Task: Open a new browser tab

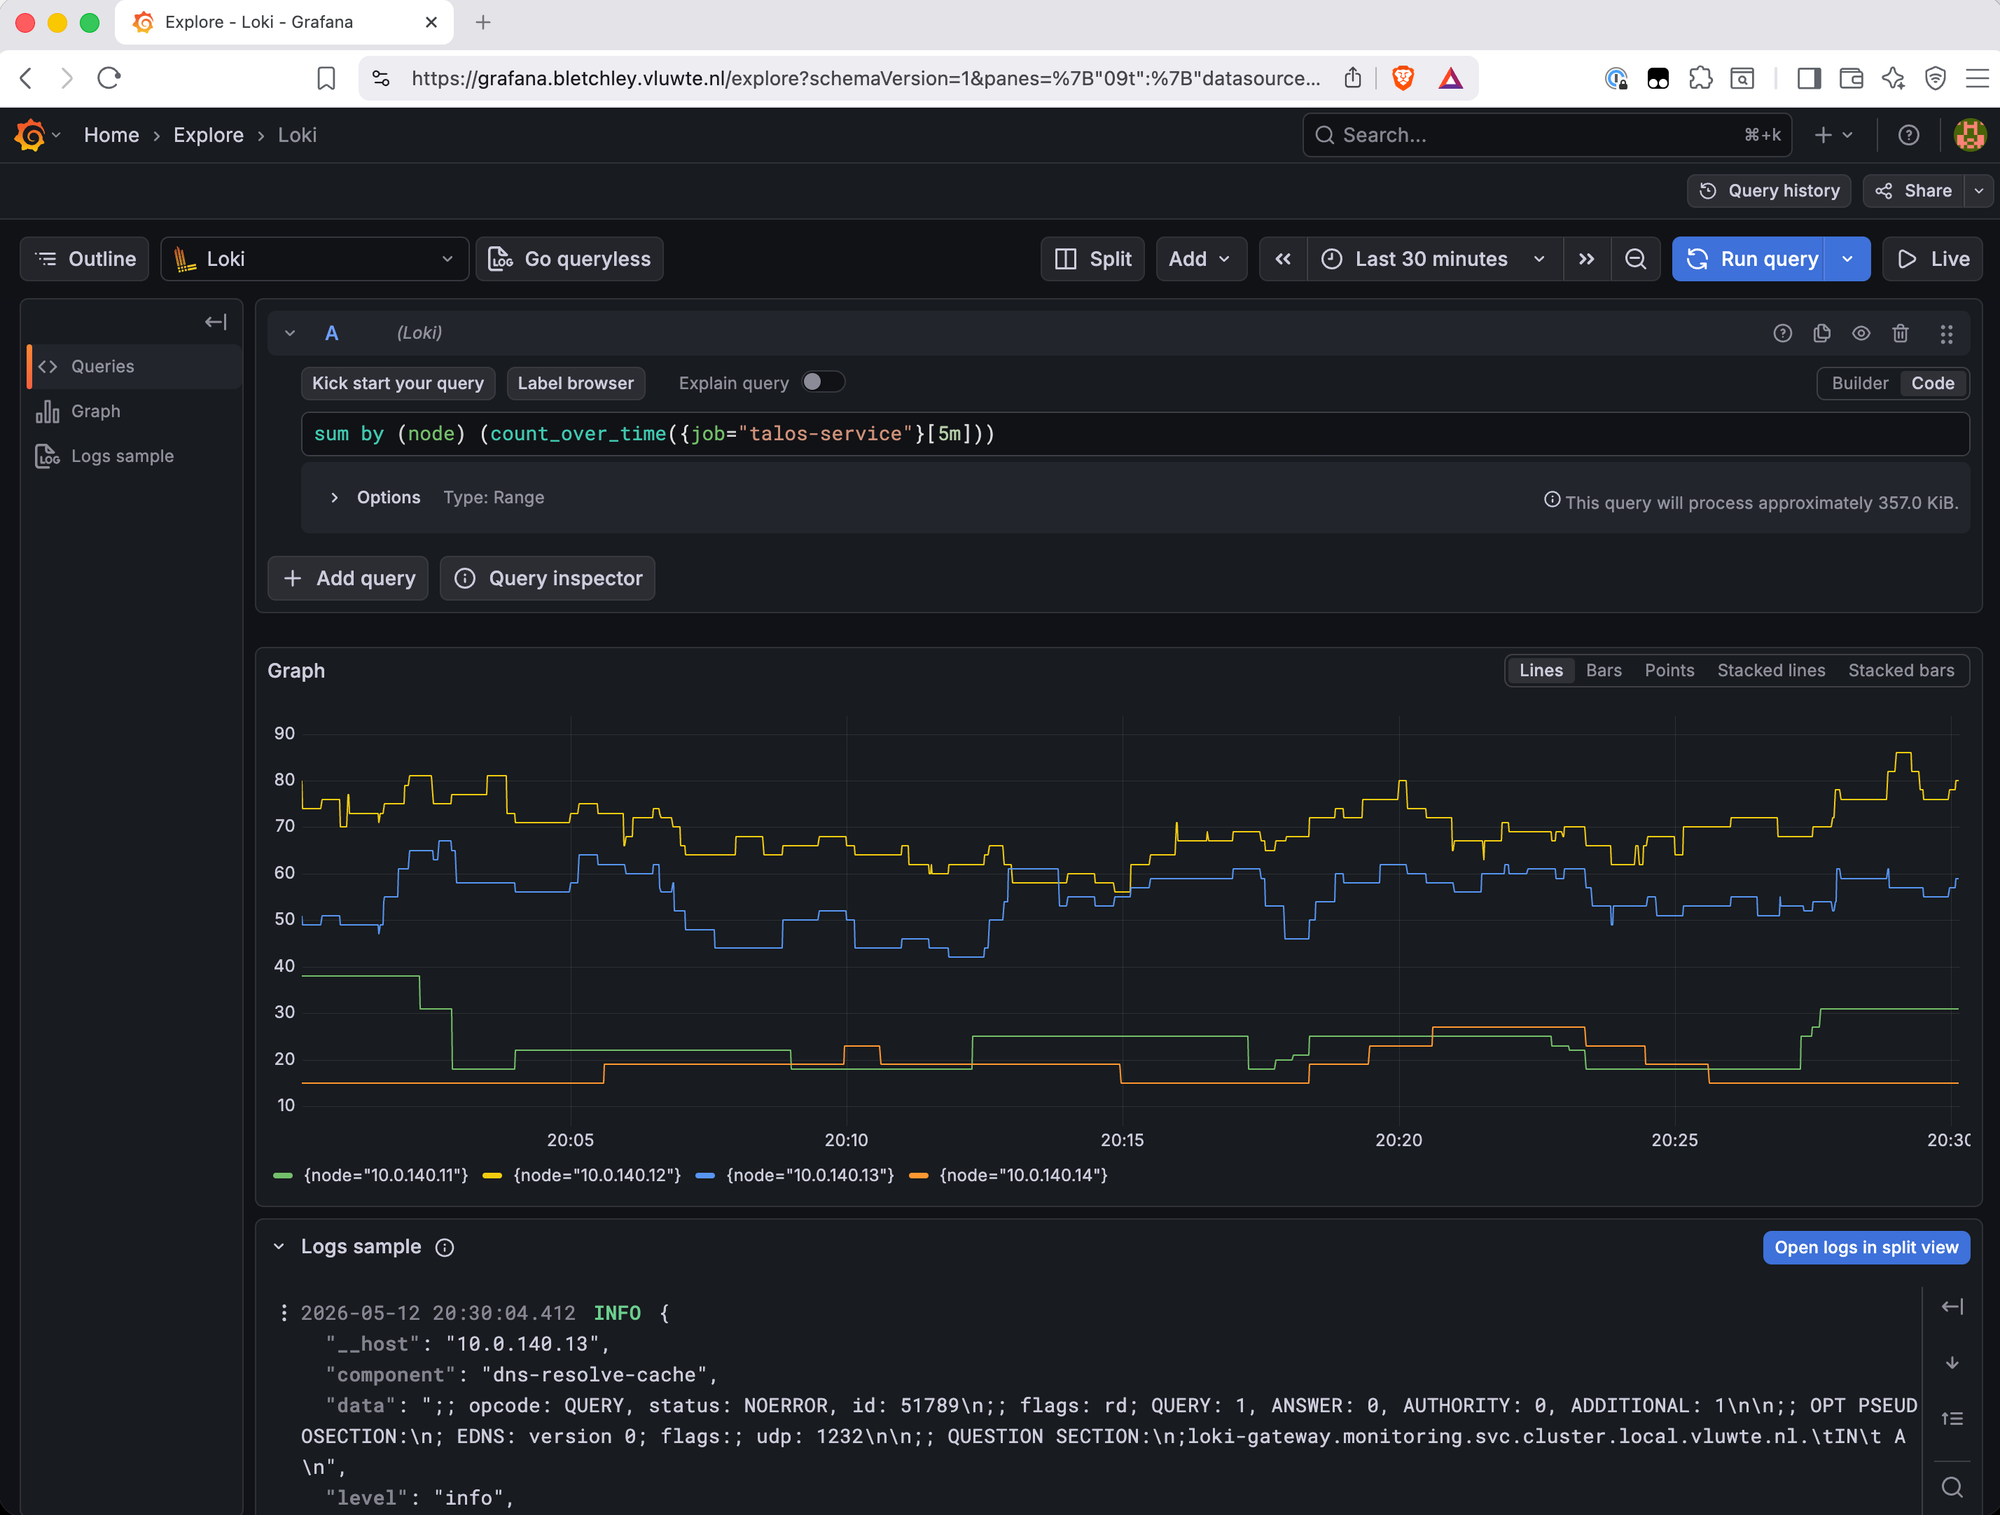Action: tap(483, 22)
